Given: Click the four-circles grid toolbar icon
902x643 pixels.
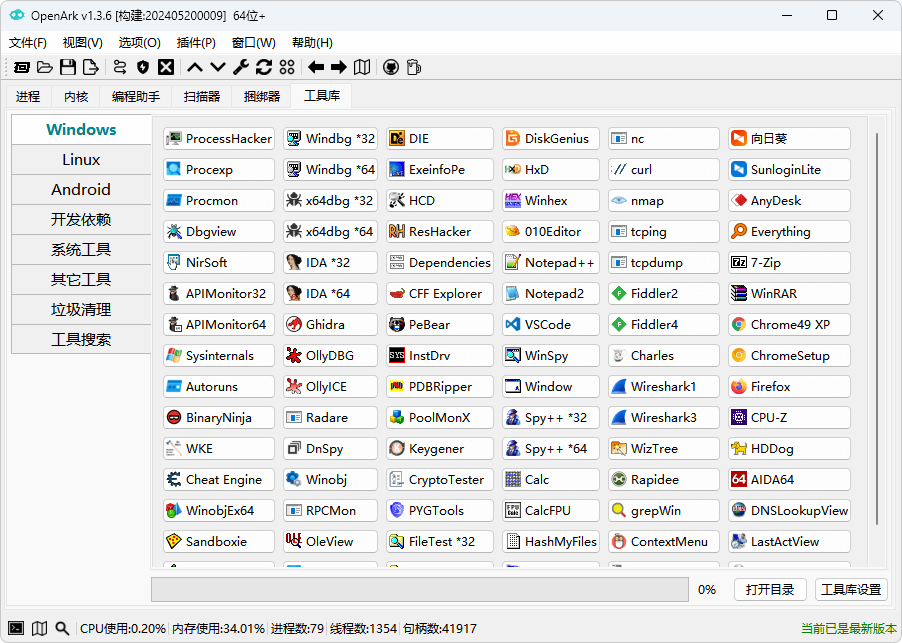Looking at the screenshot, I should (x=286, y=67).
